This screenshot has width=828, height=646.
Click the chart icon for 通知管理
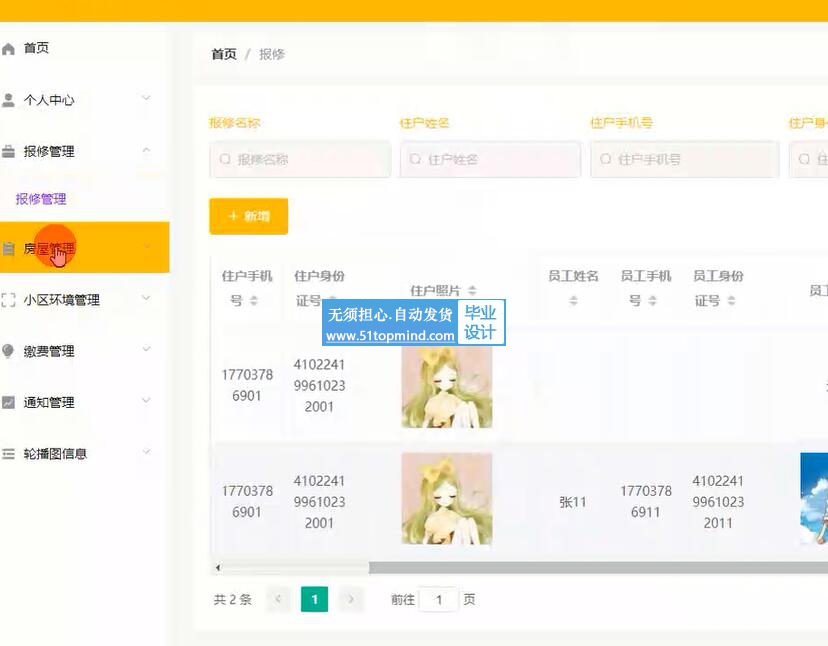(x=8, y=402)
